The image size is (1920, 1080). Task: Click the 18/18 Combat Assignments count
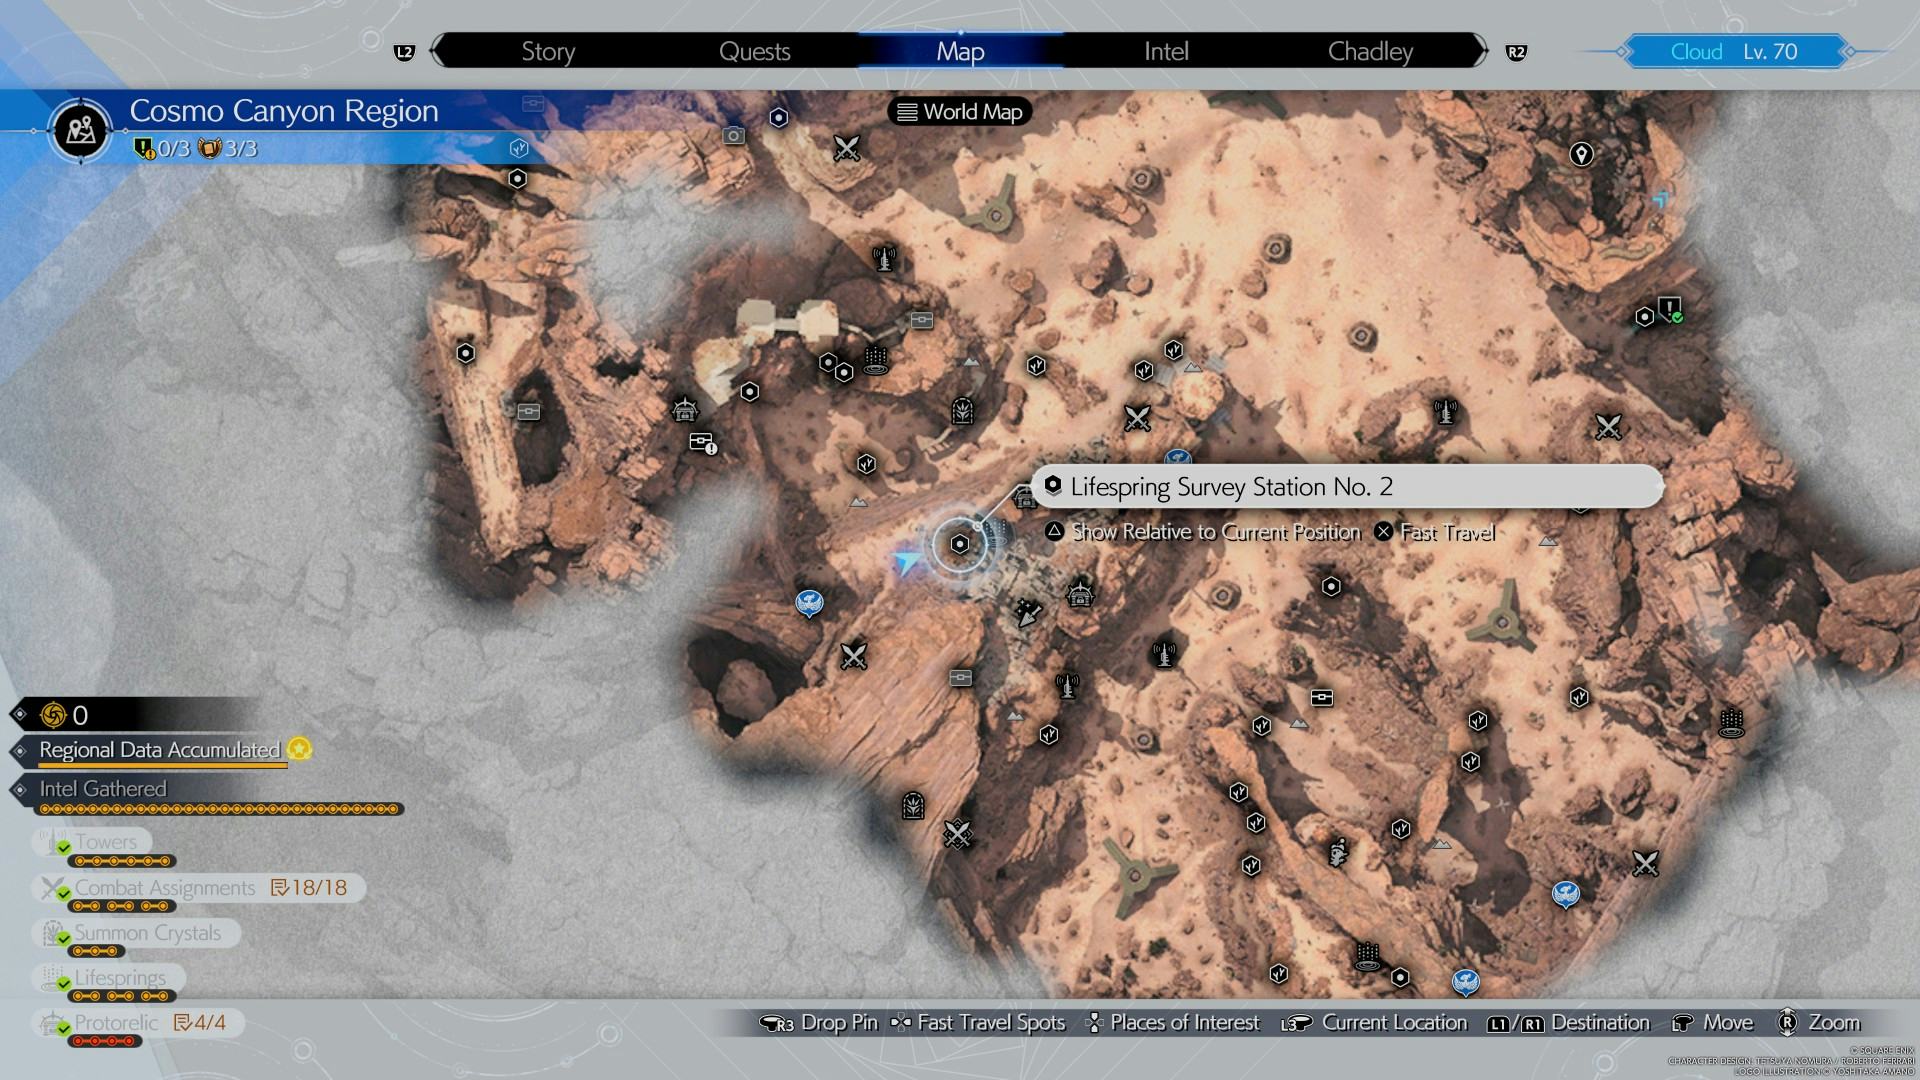(x=309, y=888)
